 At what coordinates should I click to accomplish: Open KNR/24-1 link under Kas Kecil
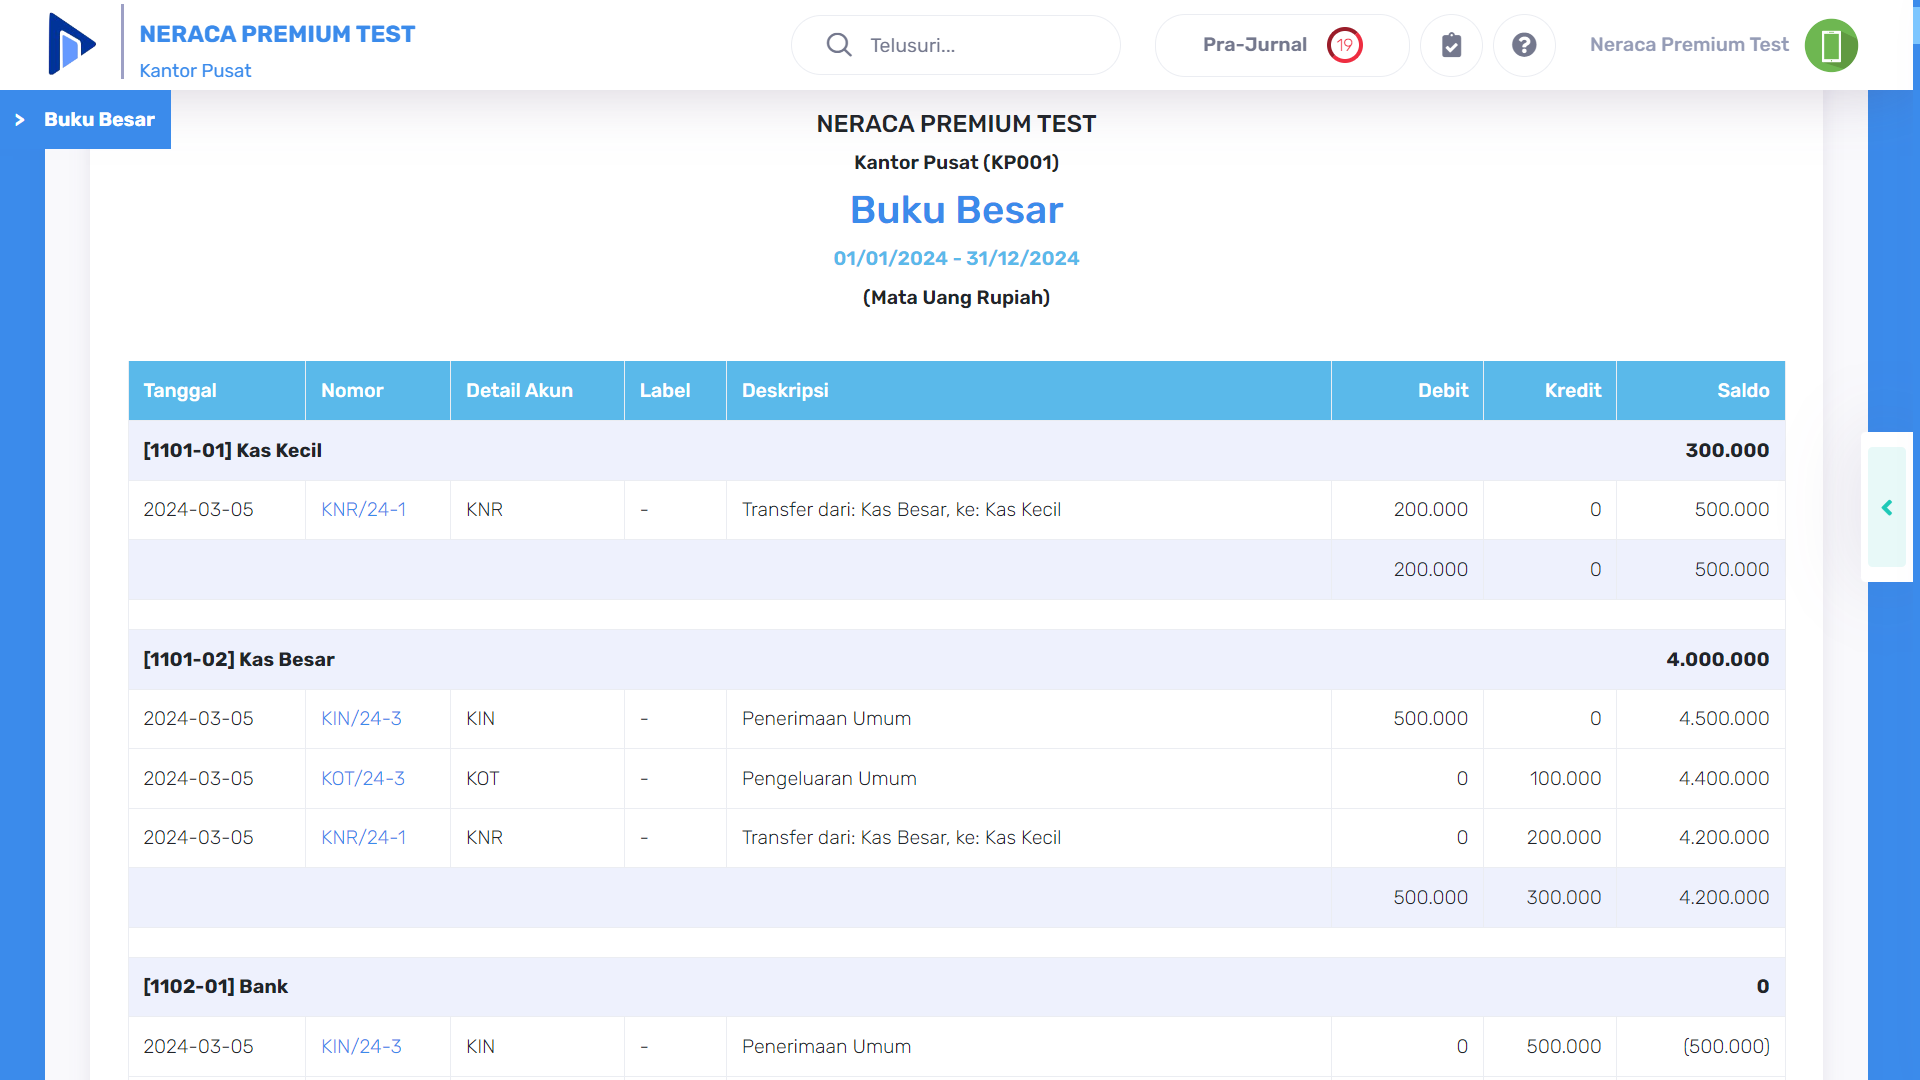pos(363,510)
